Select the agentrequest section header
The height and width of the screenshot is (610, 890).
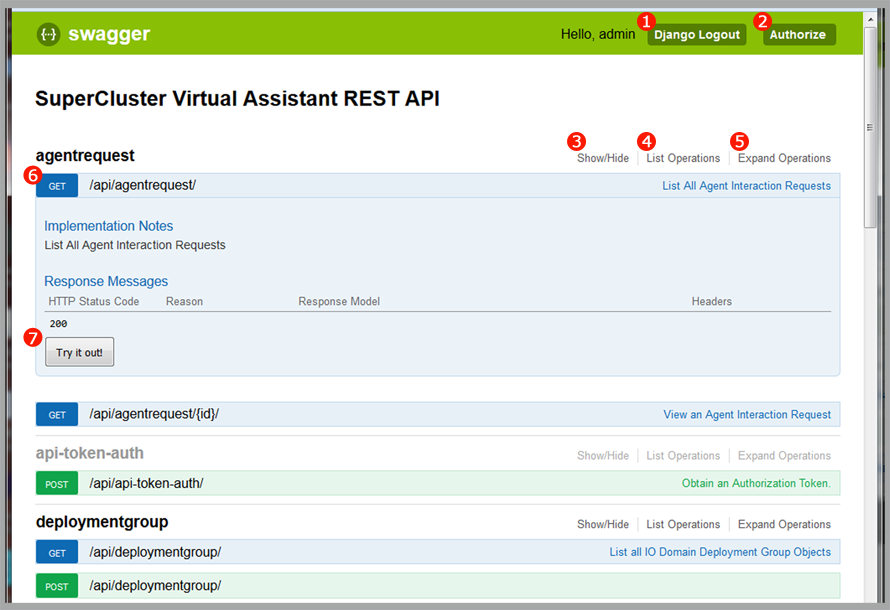tap(83, 155)
